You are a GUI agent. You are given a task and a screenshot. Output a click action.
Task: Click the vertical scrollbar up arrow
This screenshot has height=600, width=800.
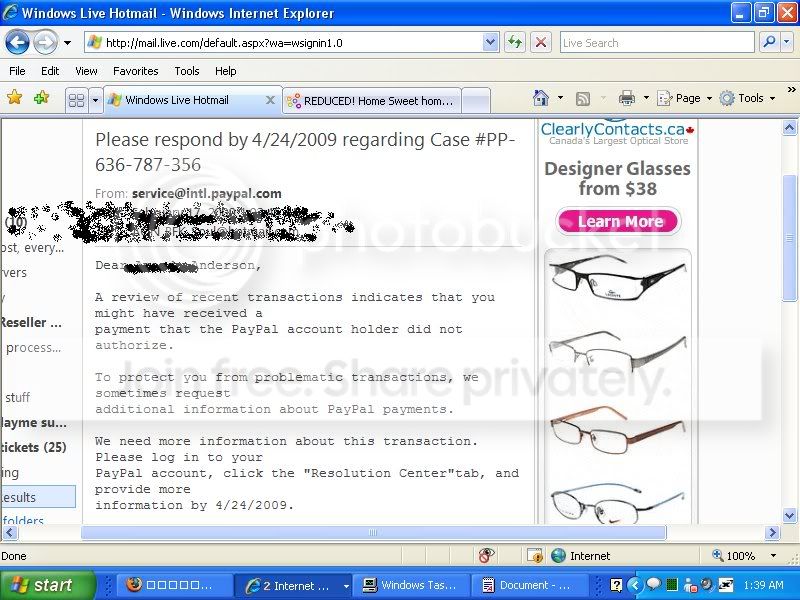pyautogui.click(x=789, y=128)
